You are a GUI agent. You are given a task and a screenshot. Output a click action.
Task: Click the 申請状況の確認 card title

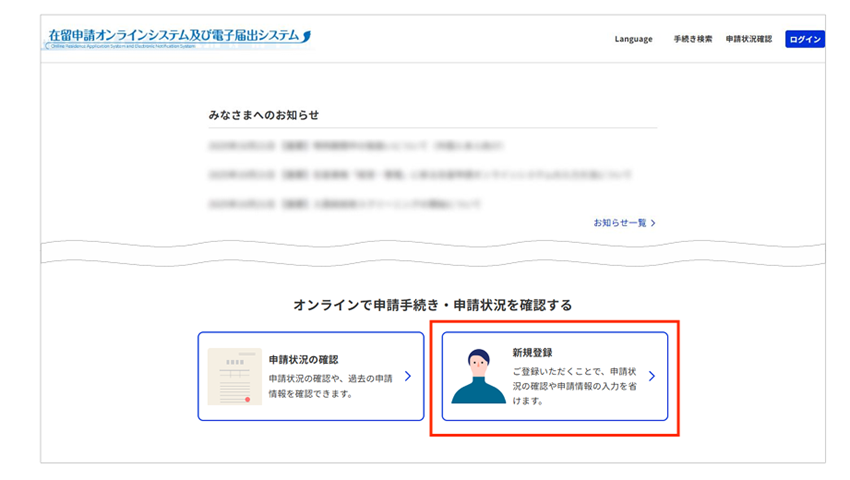click(303, 359)
